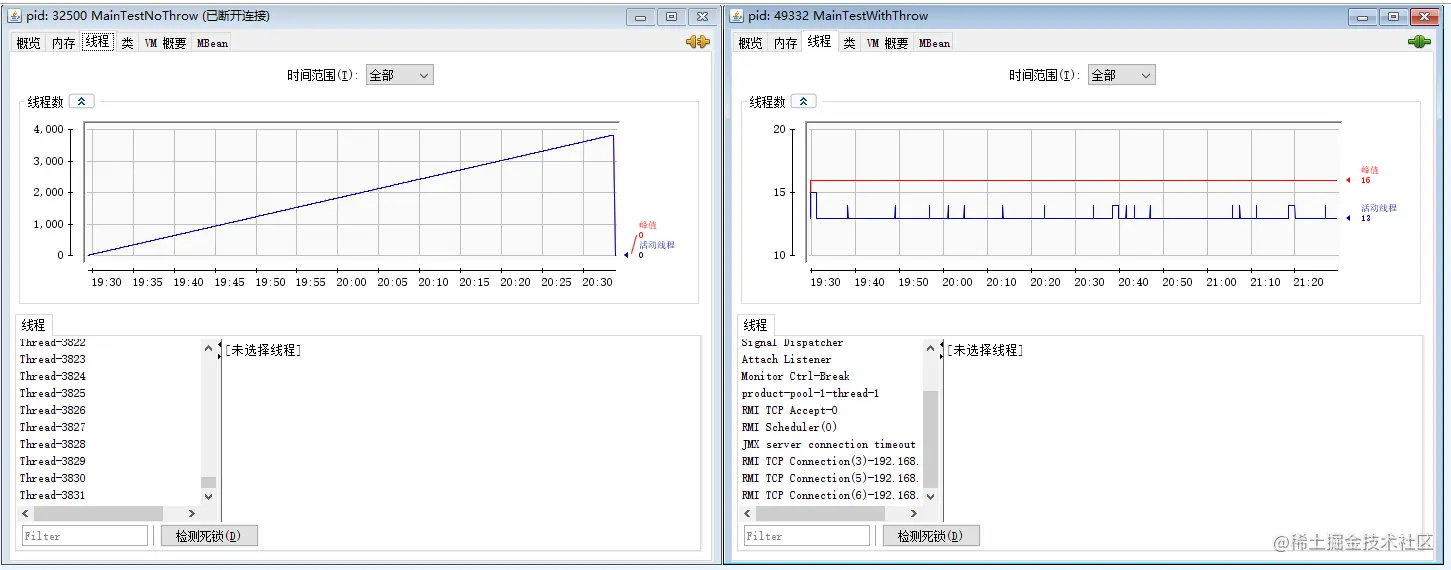Screen dimensions: 1451x570
Task: Switch to 概览 tab in MainTestNoThrow window
Action: pos(29,43)
